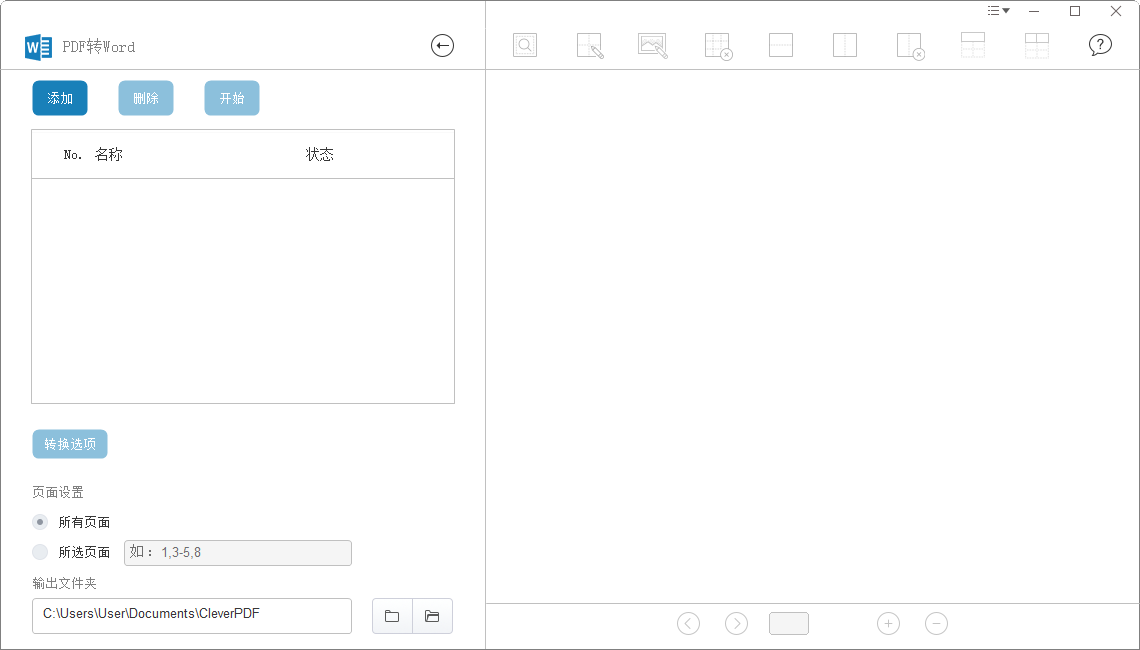This screenshot has height=650, width=1140.
Task: Click 开始 to start conversion
Action: tap(231, 98)
